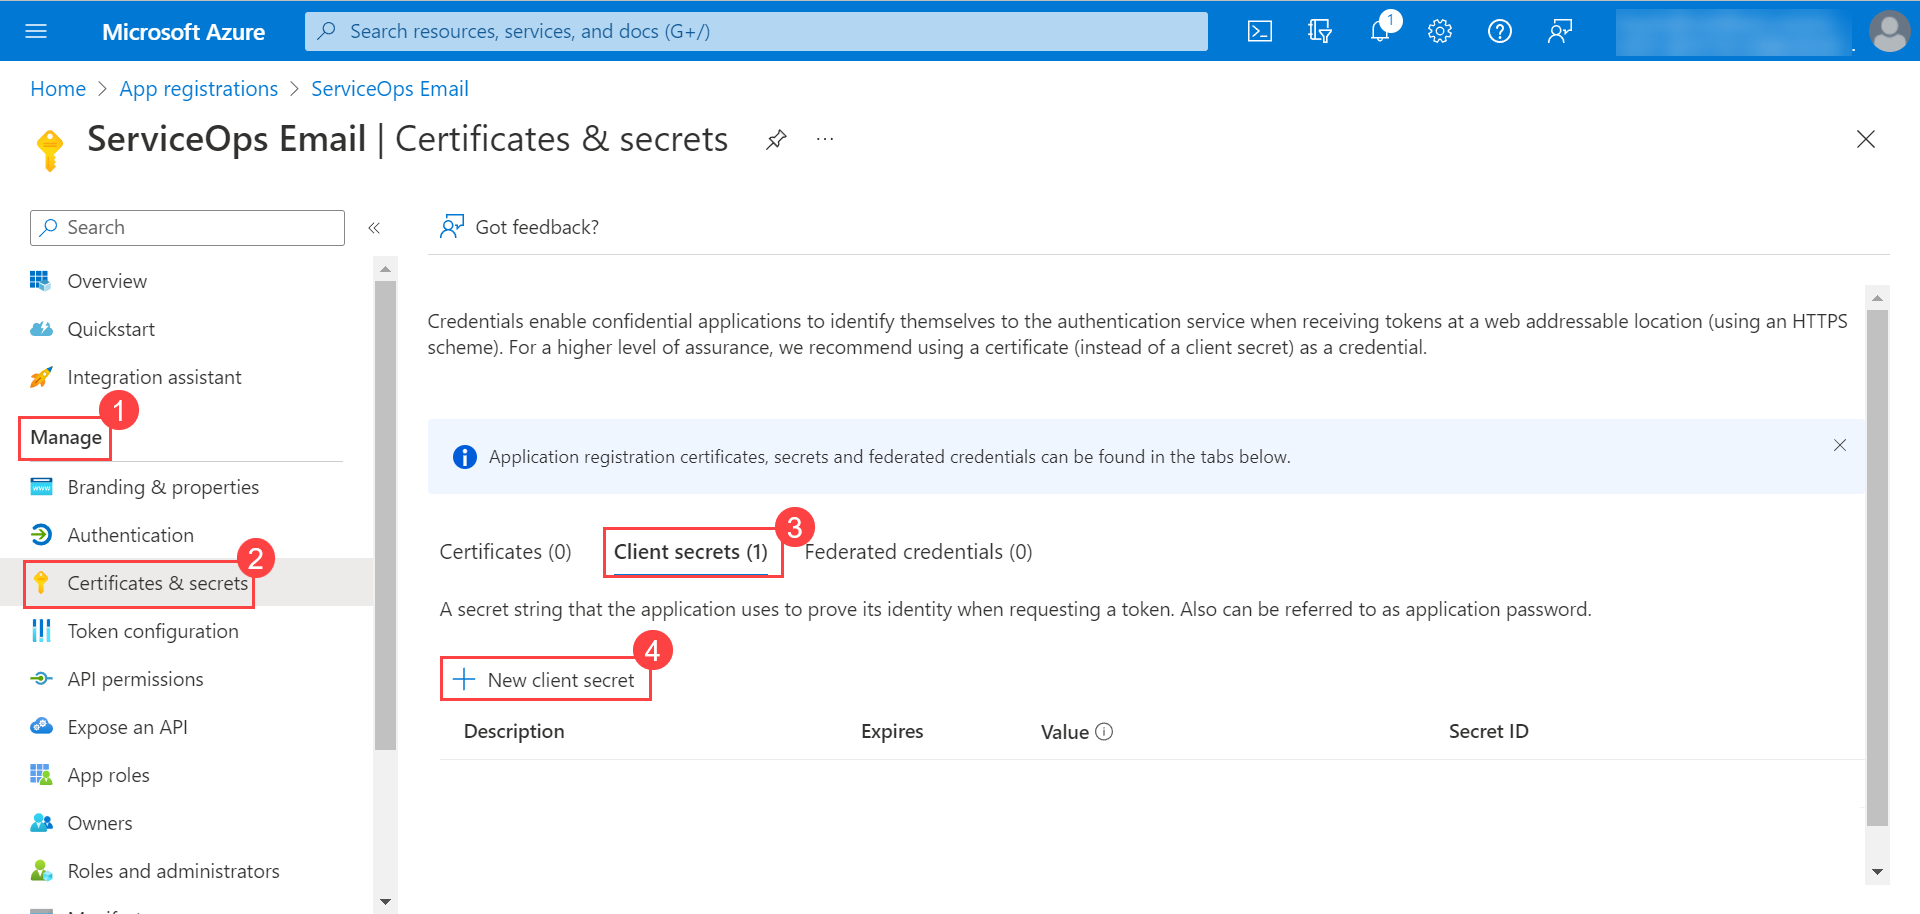This screenshot has width=1920, height=914.
Task: Switch to the Certificates tab
Action: (x=505, y=551)
